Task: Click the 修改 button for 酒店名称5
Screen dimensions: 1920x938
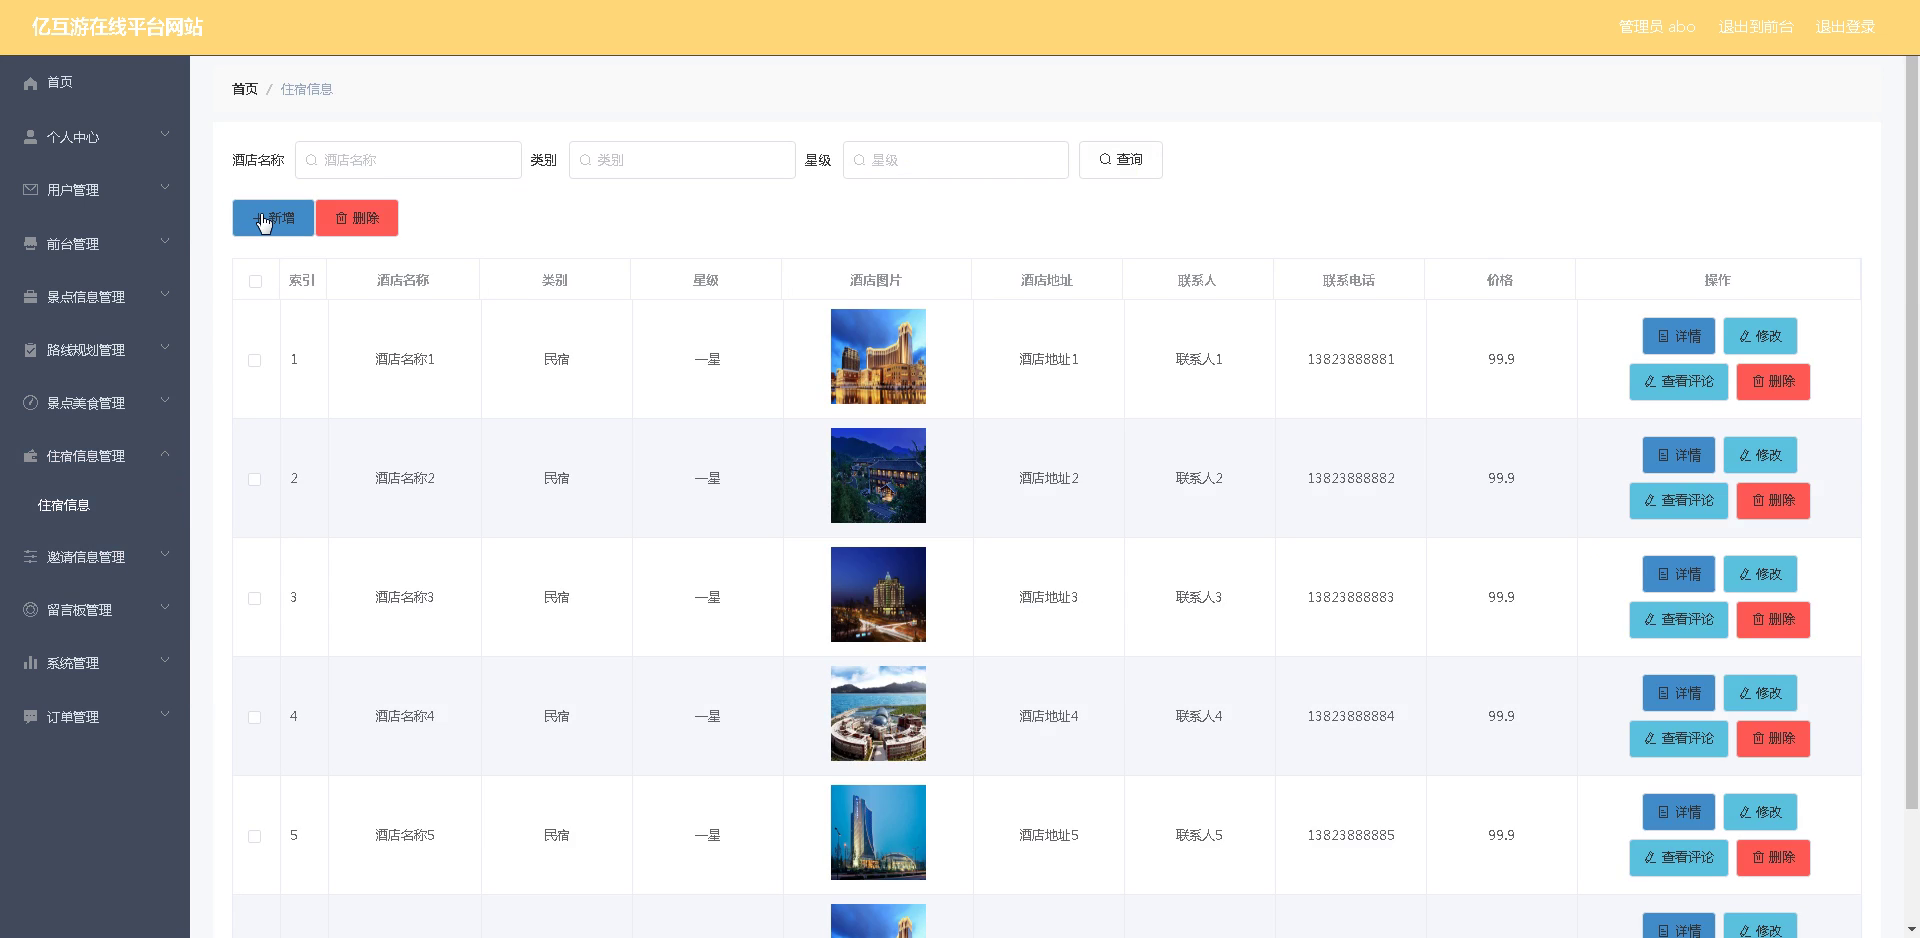Action: pos(1760,812)
